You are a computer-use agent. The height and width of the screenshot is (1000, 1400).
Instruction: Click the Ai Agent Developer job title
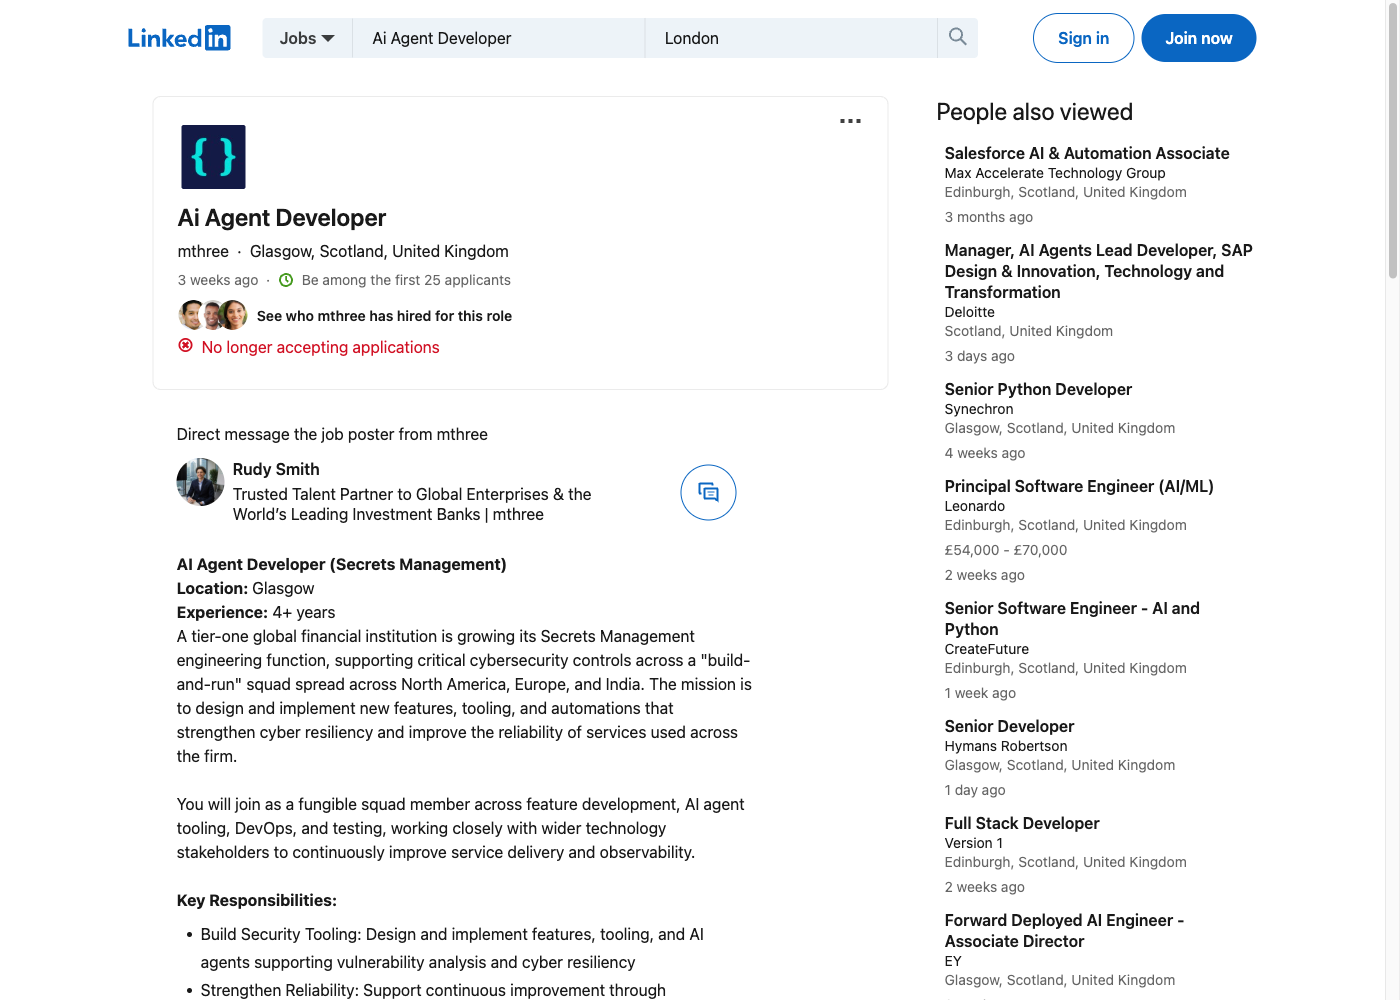click(281, 218)
